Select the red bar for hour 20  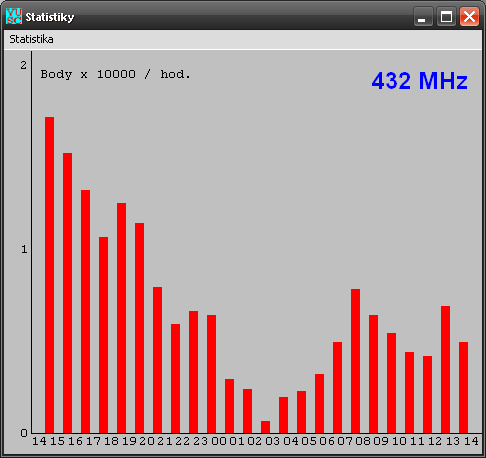coord(157,360)
